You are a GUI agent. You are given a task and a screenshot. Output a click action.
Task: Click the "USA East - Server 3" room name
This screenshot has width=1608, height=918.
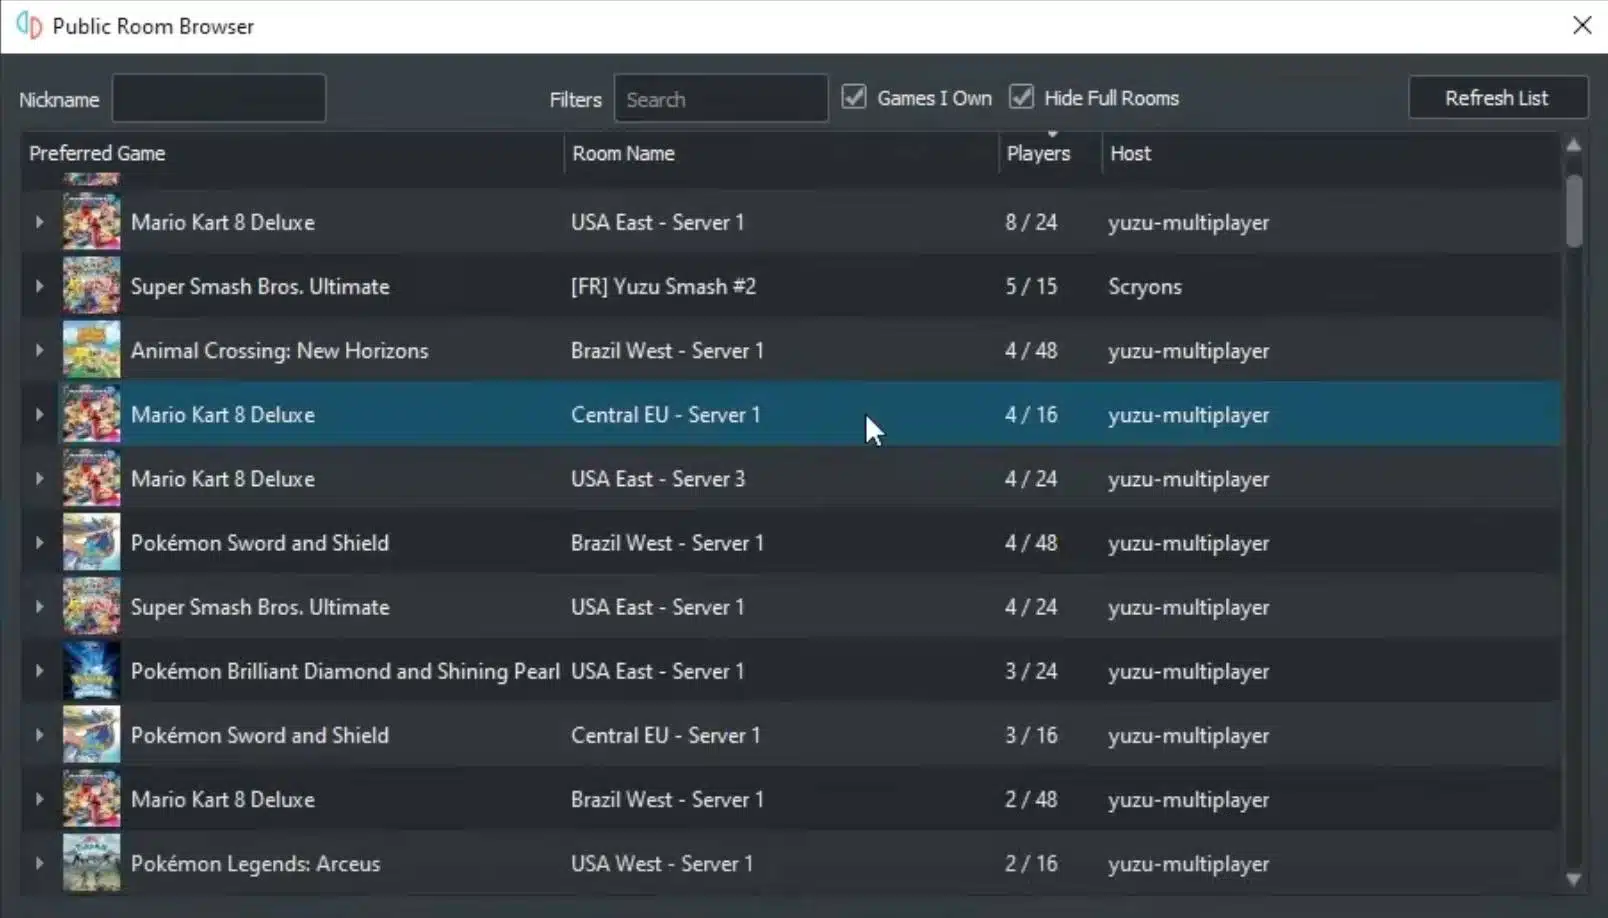point(658,479)
